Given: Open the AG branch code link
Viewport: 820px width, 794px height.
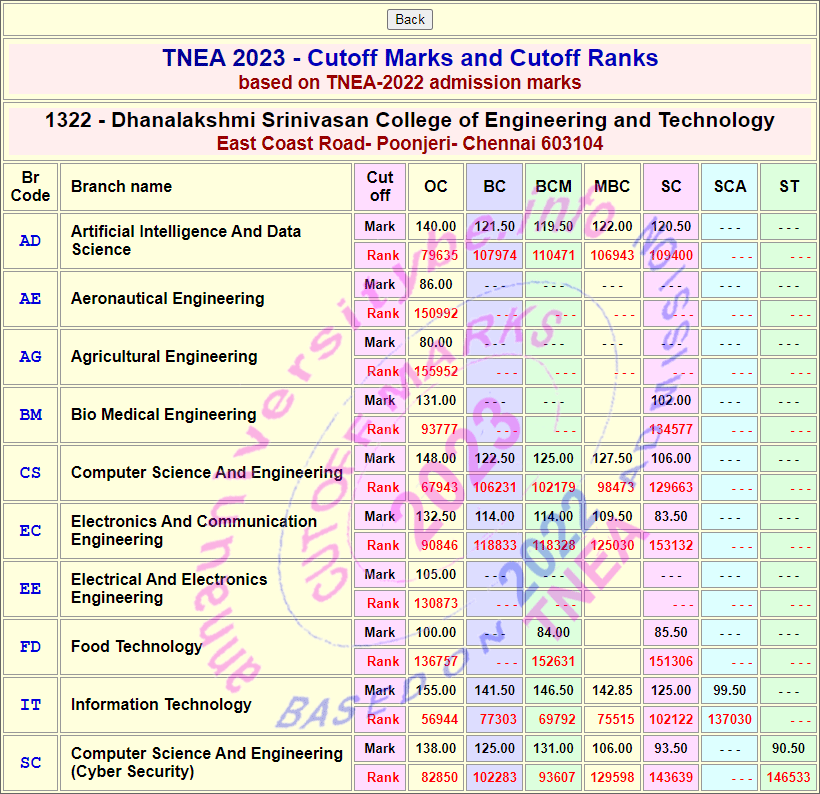Looking at the screenshot, I should click(x=30, y=357).
